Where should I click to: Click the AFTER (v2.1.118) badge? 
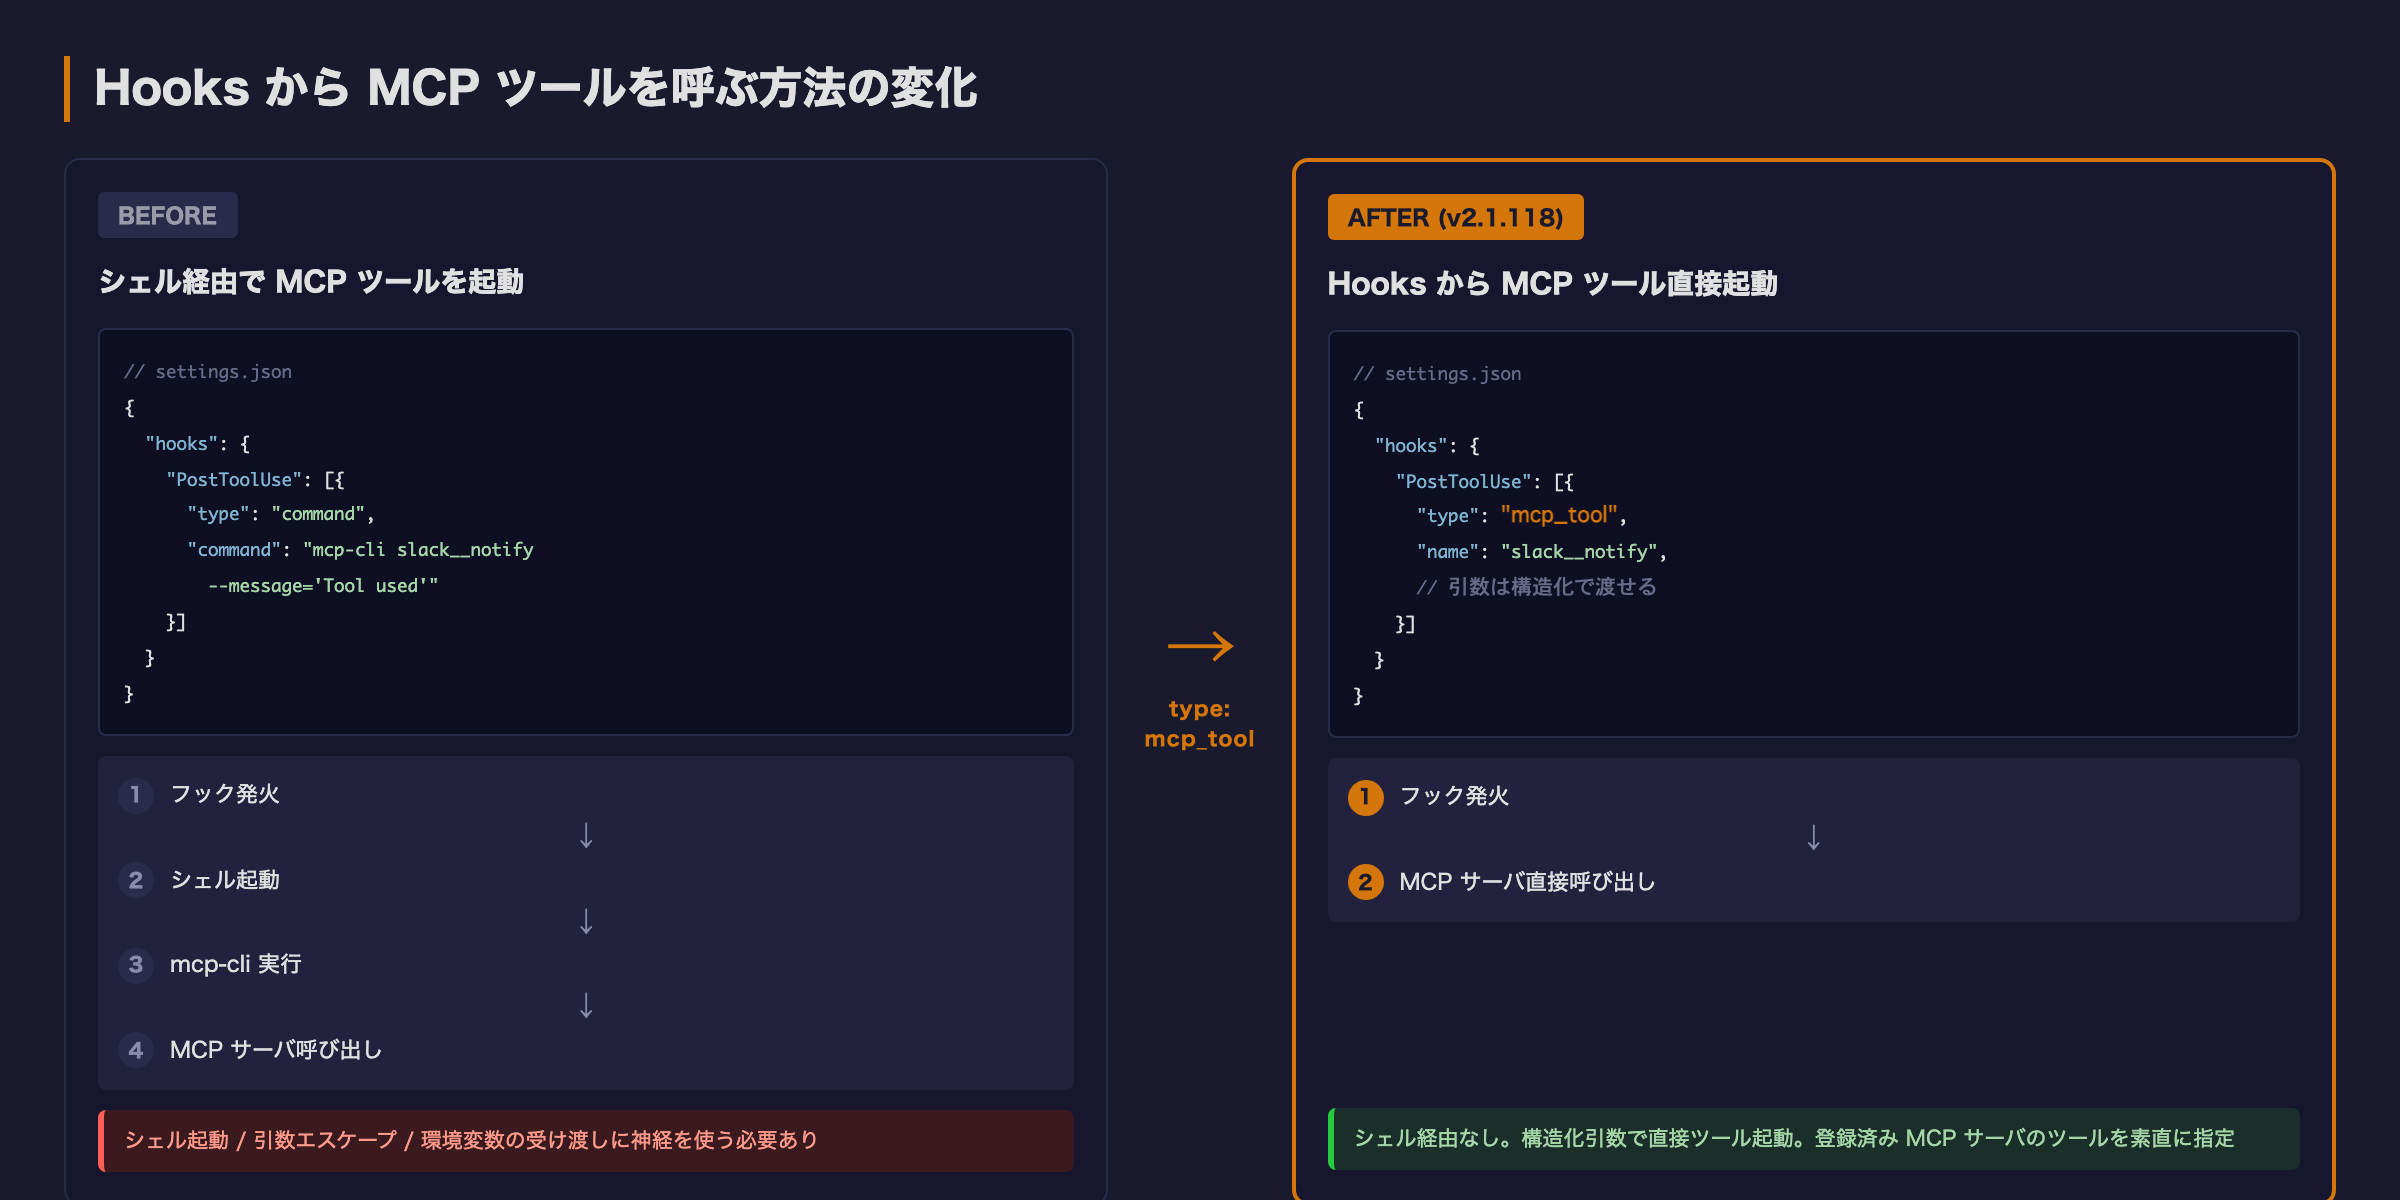click(x=1455, y=217)
